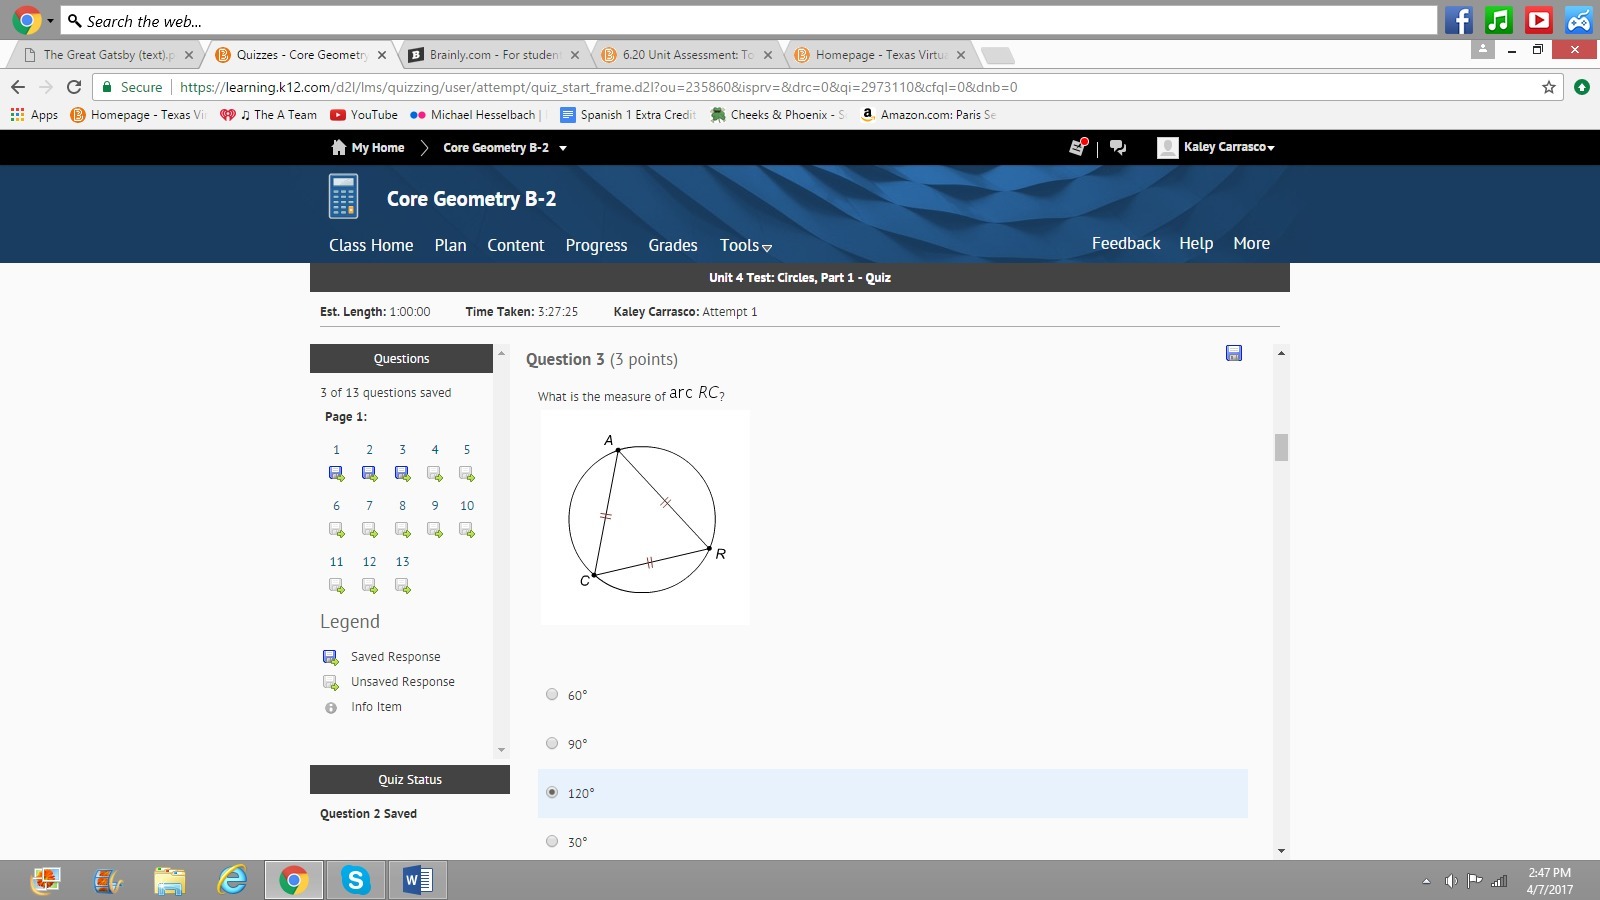This screenshot has width=1600, height=900.
Task: Expand the Core Geometry B-2 course dropdown
Action: click(x=563, y=148)
